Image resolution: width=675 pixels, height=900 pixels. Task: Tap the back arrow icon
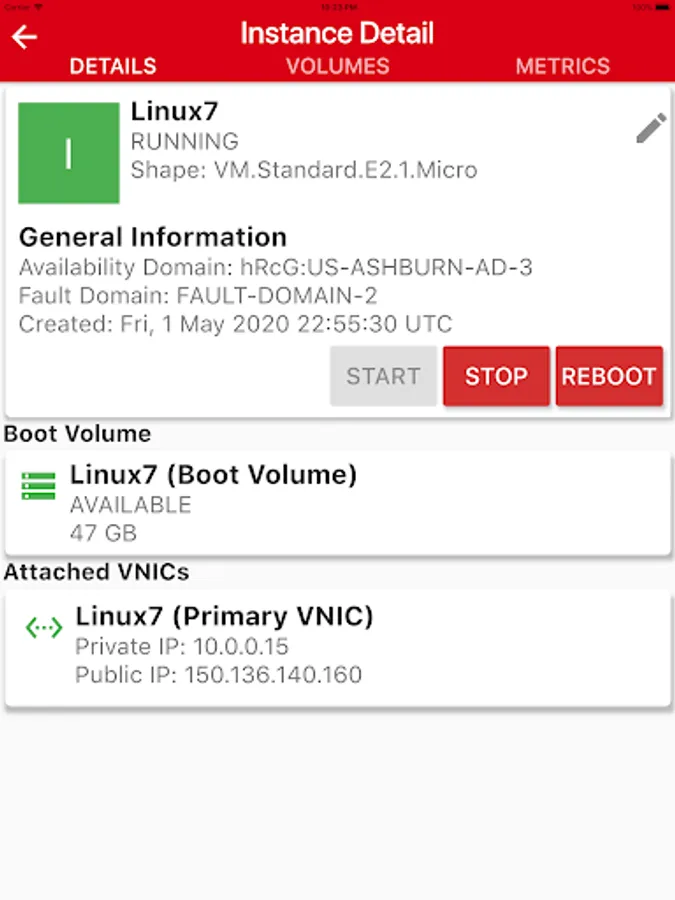tap(24, 37)
